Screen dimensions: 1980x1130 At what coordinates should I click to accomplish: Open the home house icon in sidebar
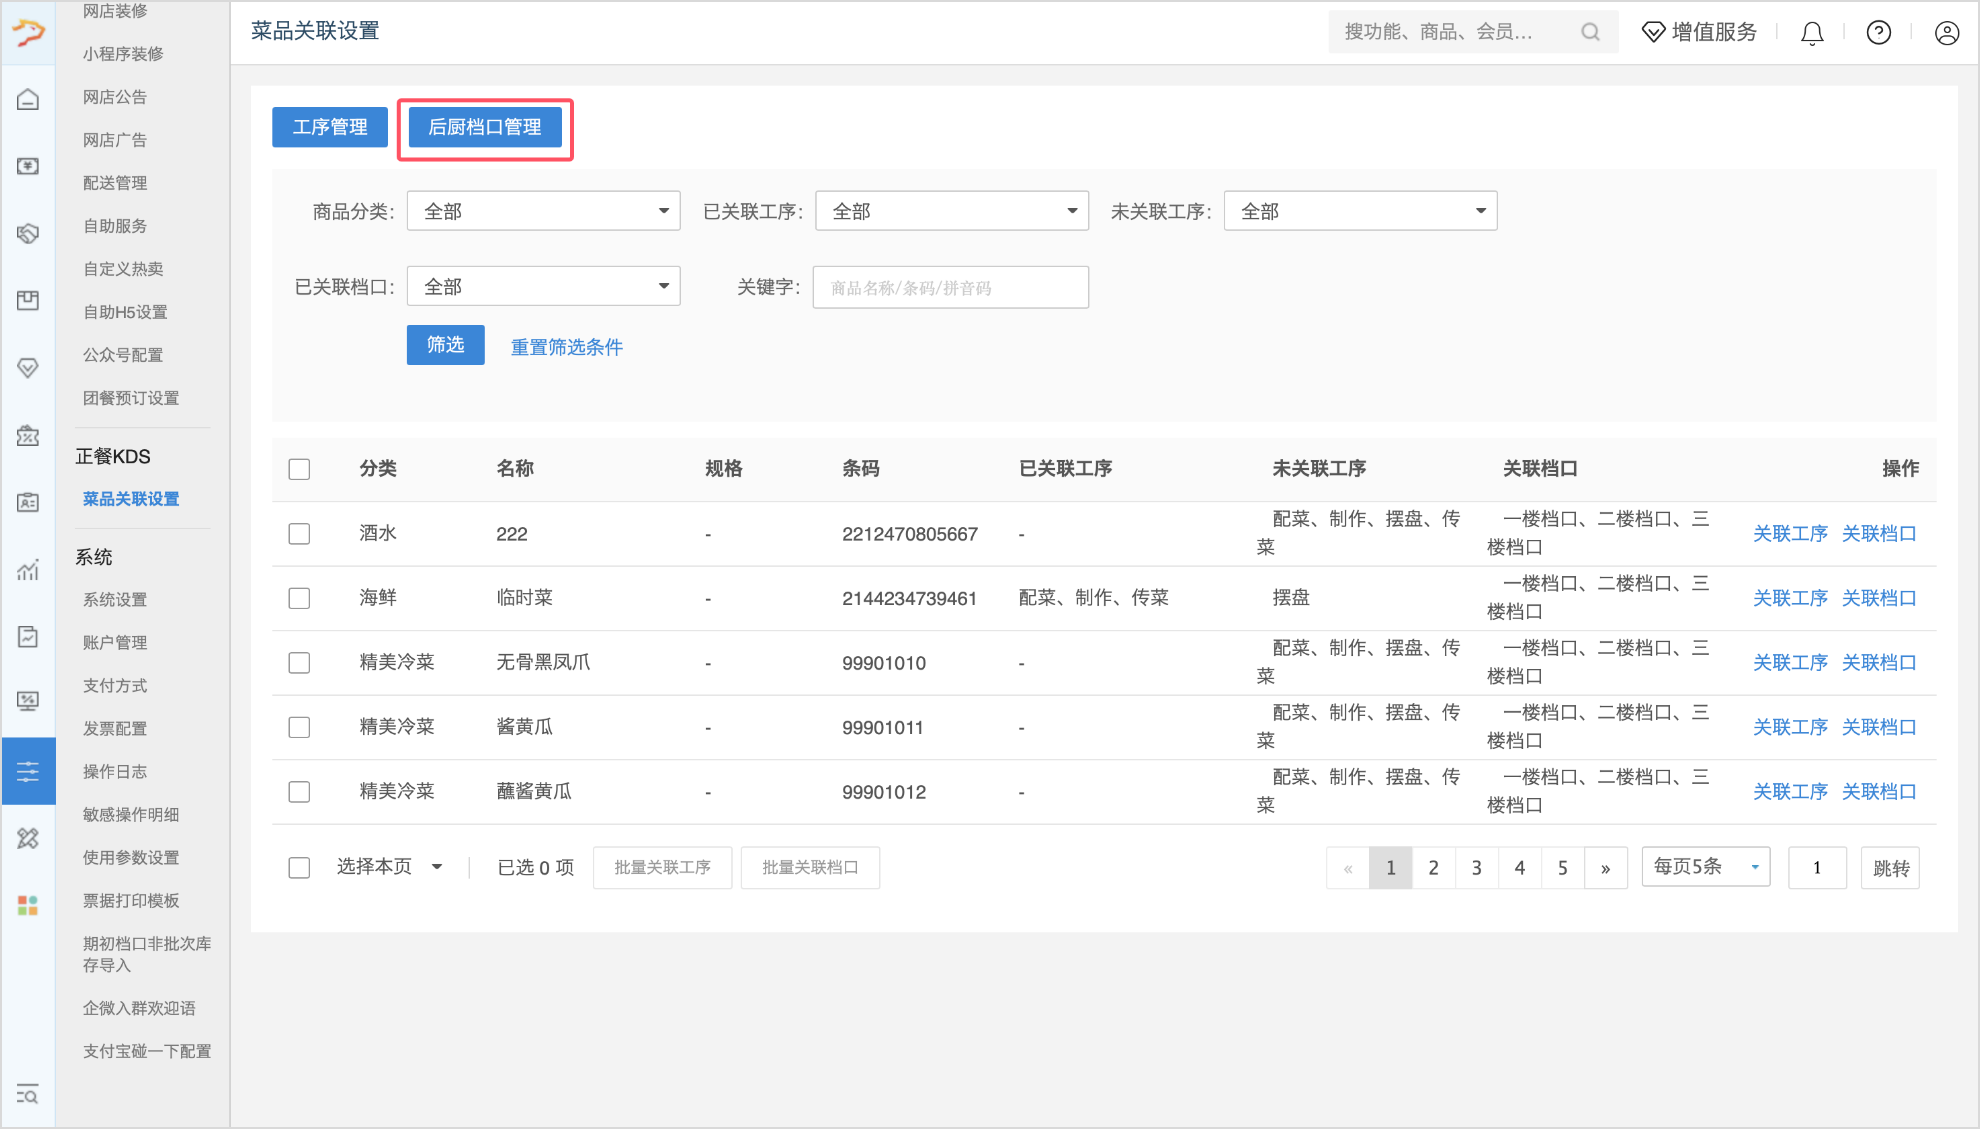[28, 99]
